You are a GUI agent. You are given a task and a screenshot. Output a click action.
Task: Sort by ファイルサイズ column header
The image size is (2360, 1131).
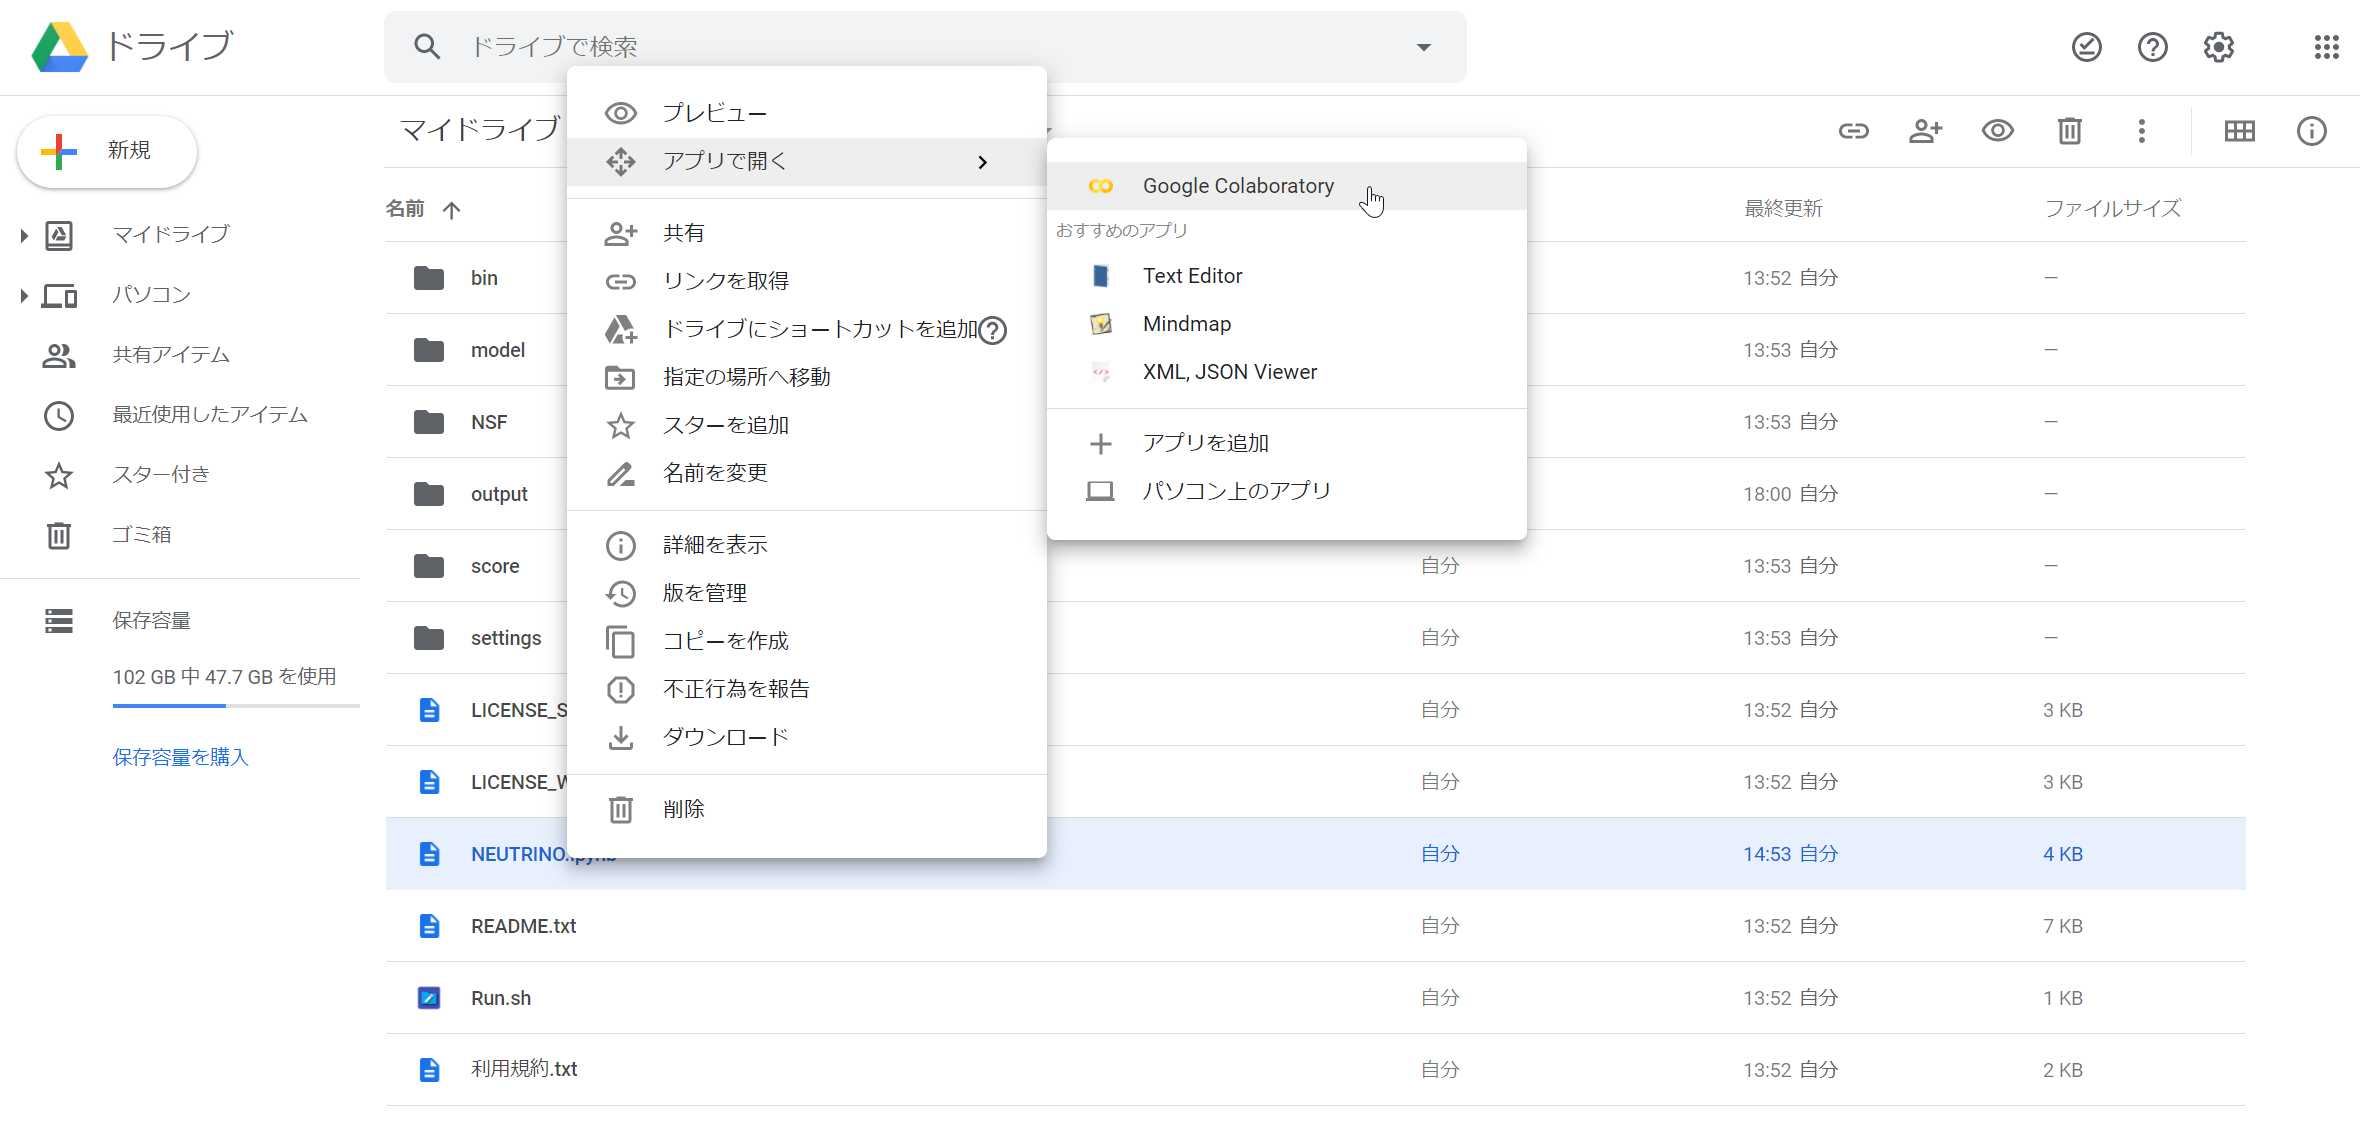(x=2112, y=209)
